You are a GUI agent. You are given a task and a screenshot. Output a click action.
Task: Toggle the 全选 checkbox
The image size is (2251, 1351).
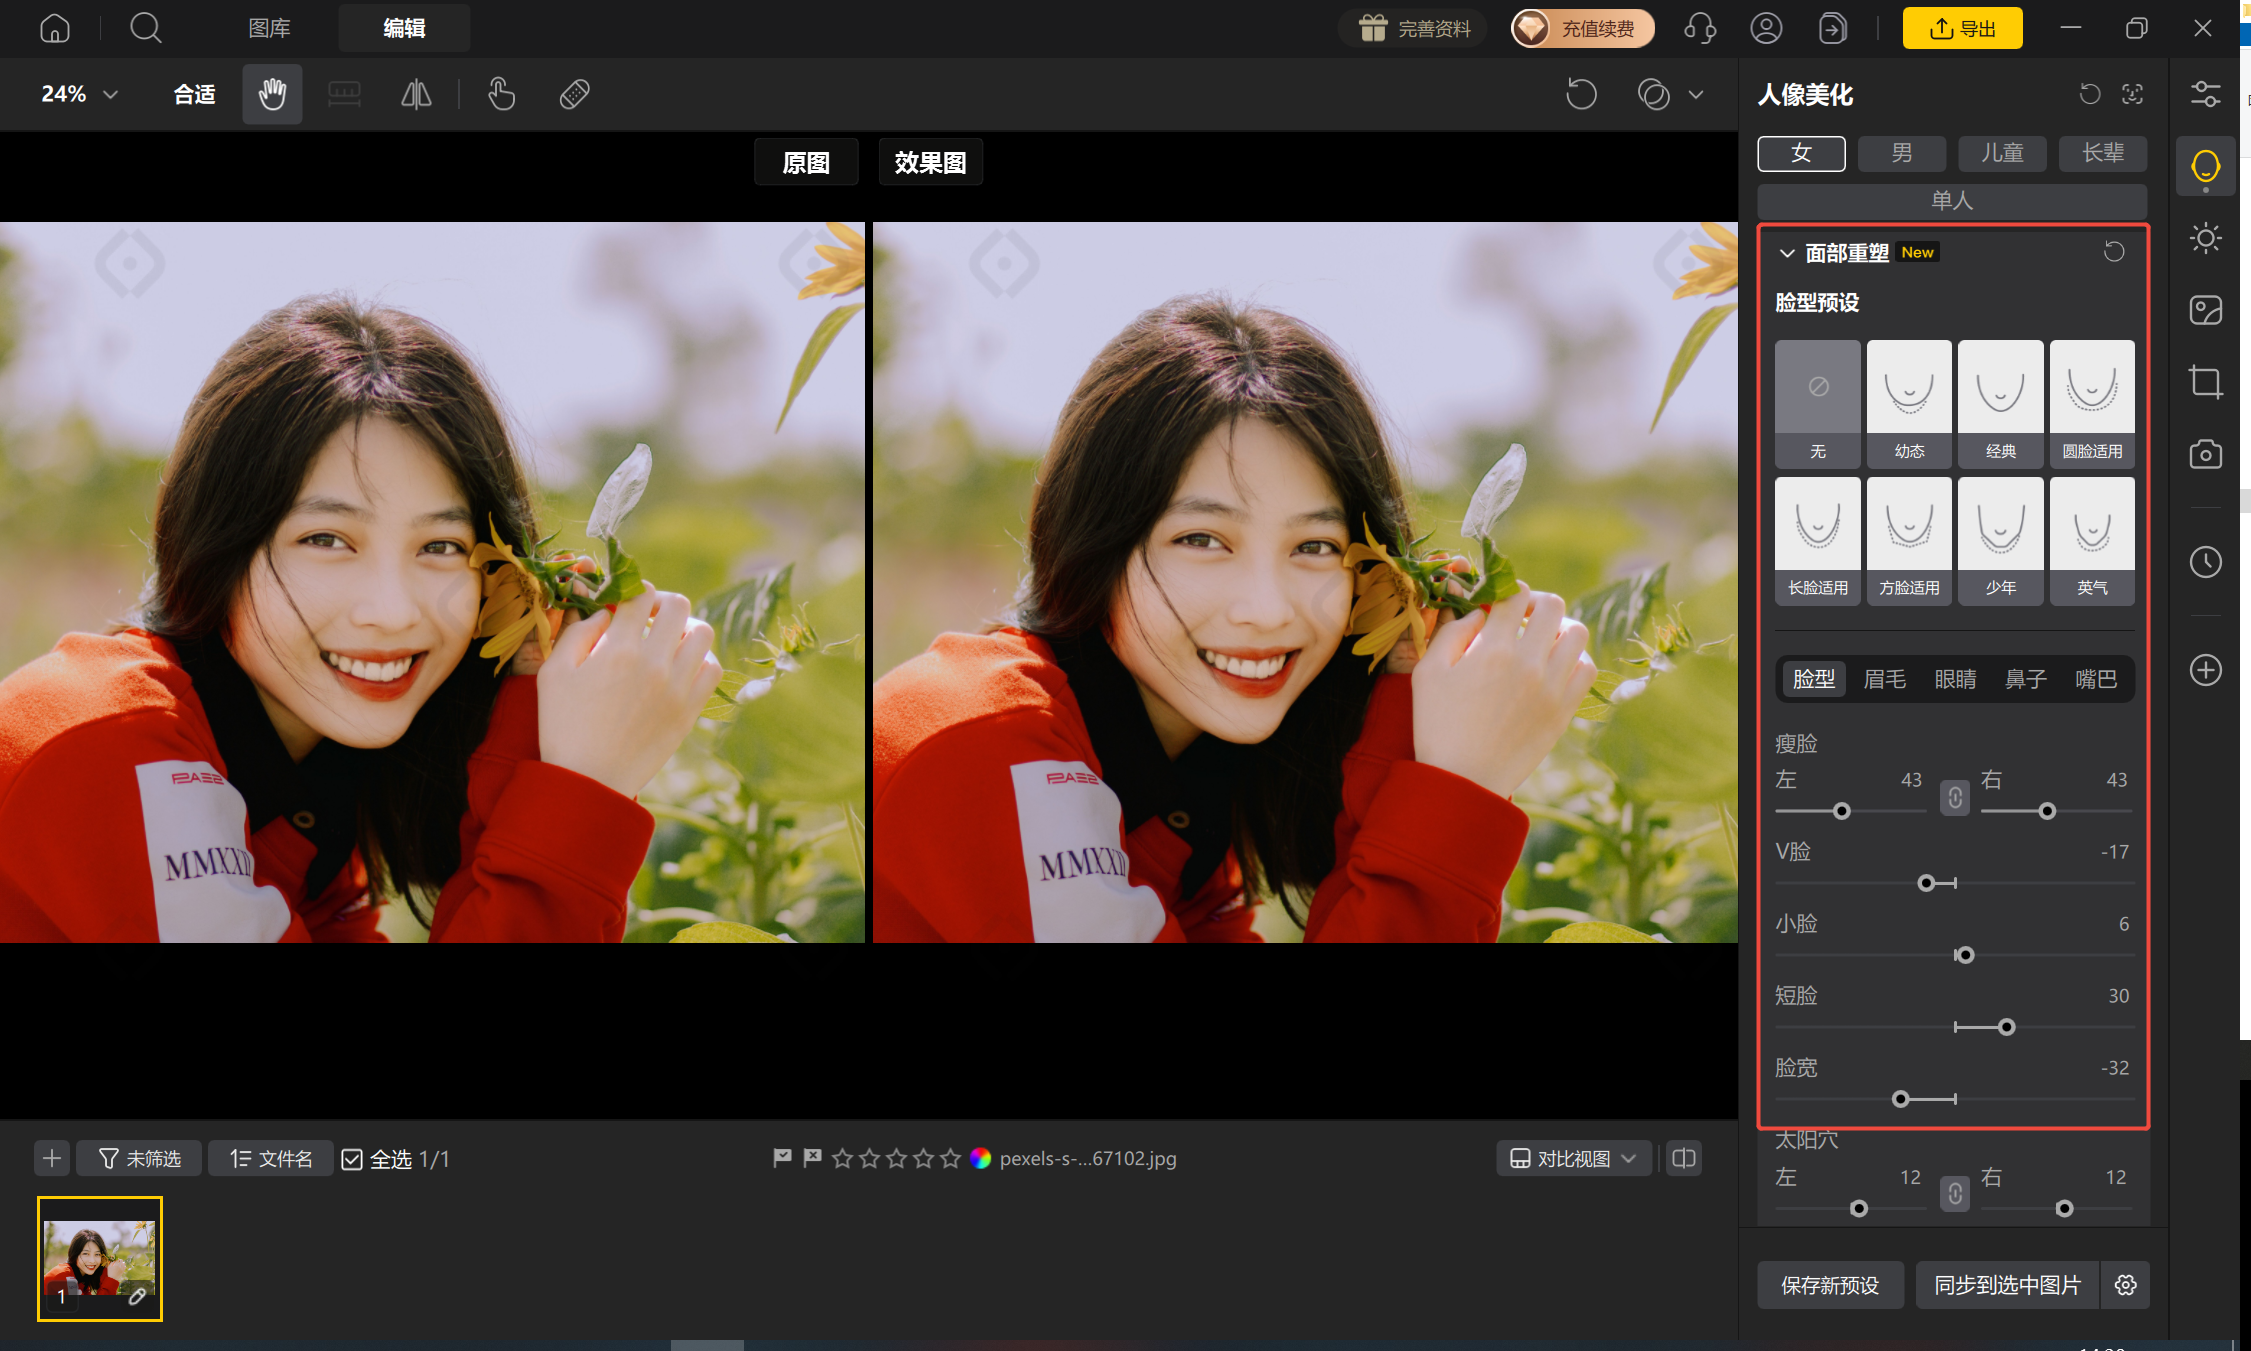click(352, 1159)
